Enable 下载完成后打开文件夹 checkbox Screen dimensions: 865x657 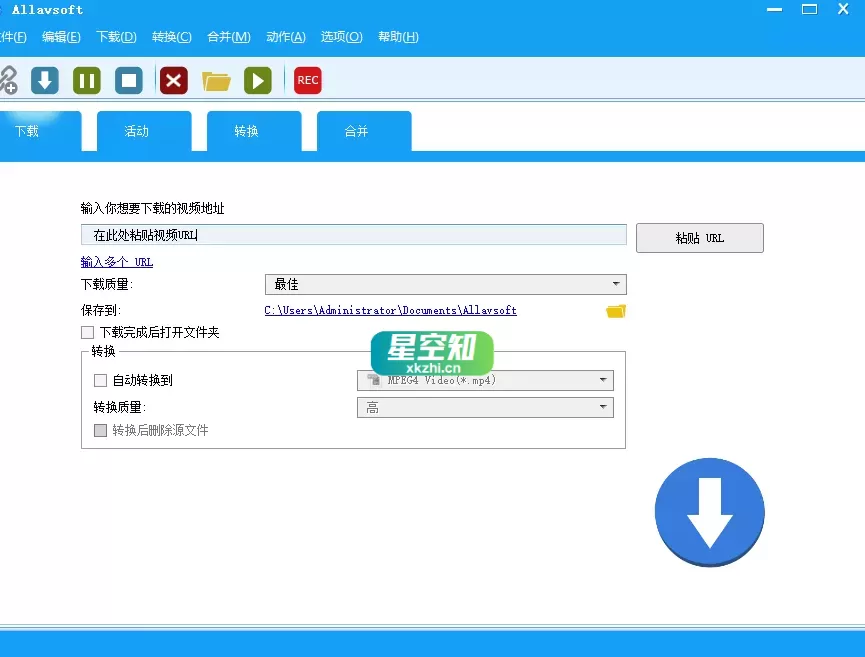tap(86, 332)
